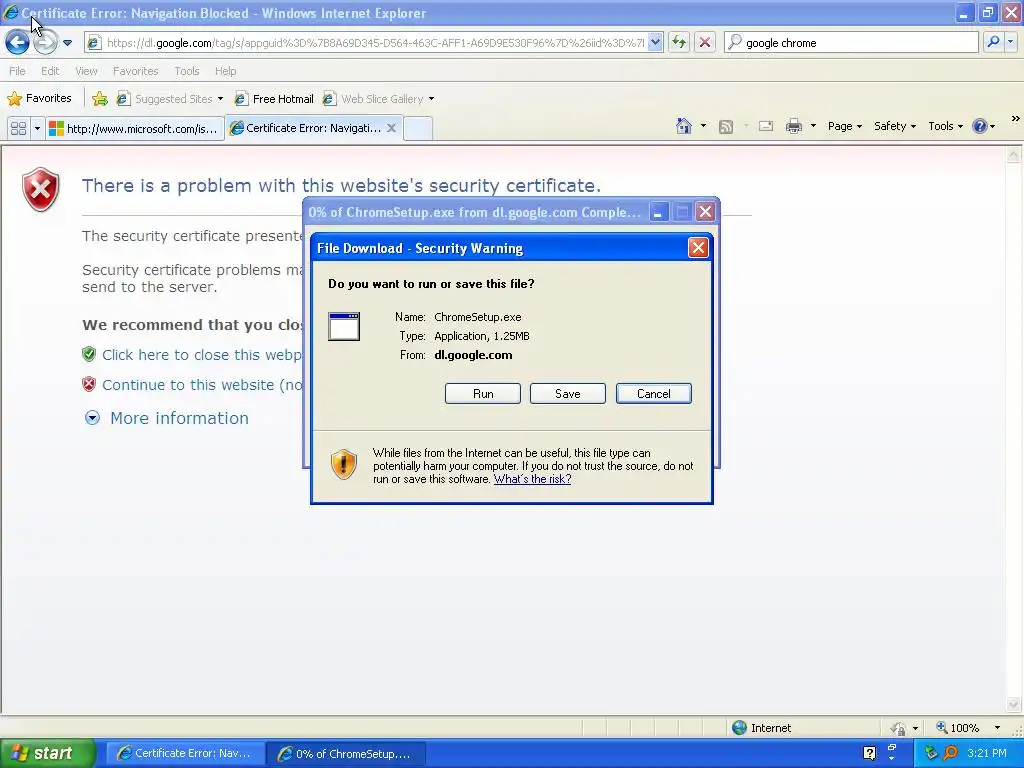Click the Print icon
The height and width of the screenshot is (768, 1024).
[x=793, y=126]
